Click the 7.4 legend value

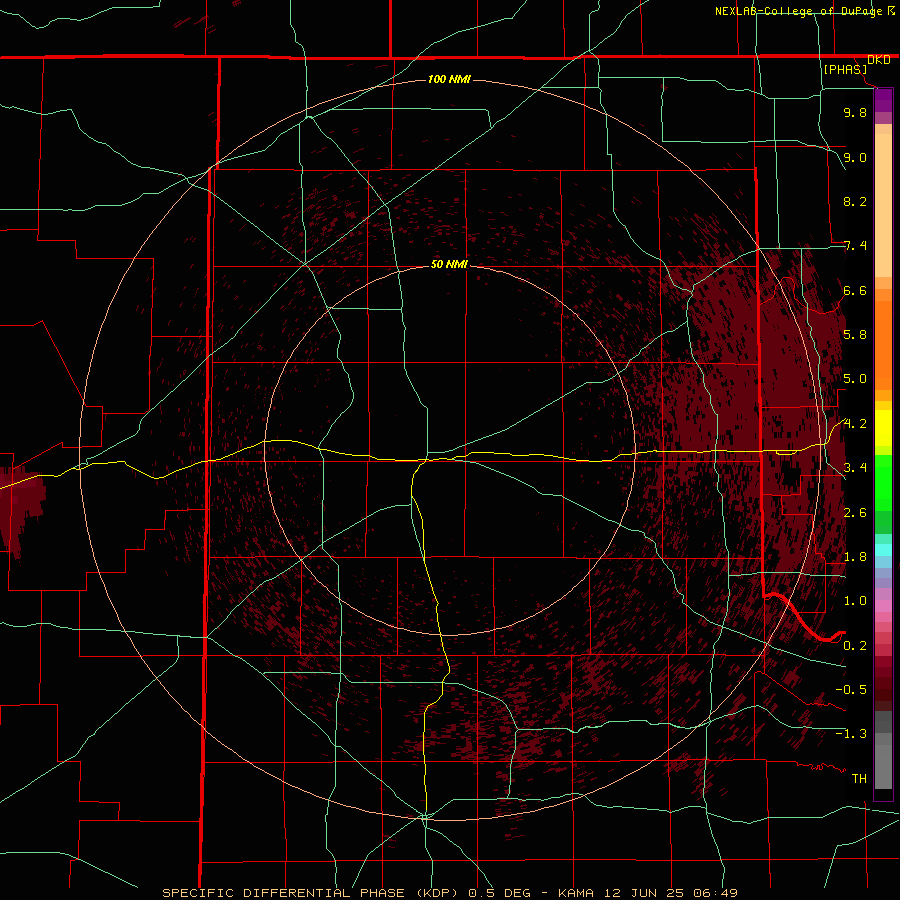click(855, 246)
